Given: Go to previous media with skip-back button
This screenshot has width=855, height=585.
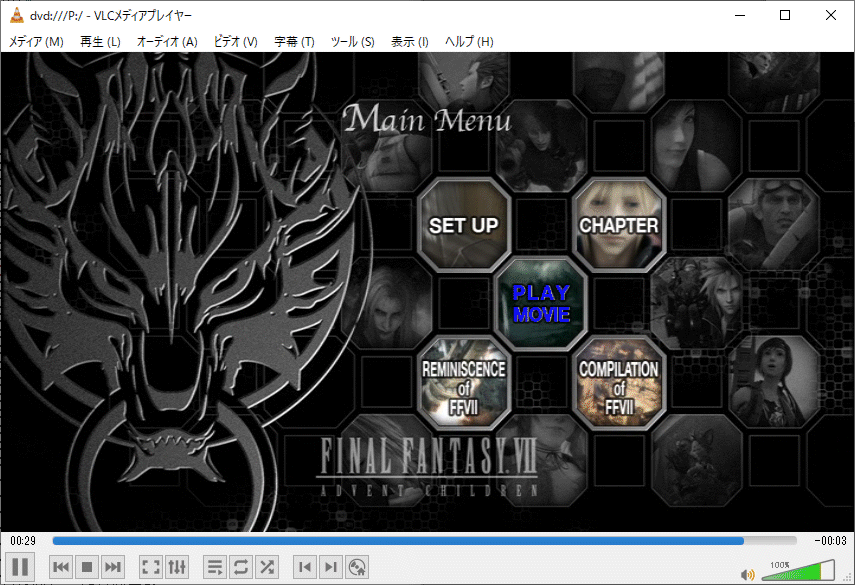Looking at the screenshot, I should (x=61, y=567).
